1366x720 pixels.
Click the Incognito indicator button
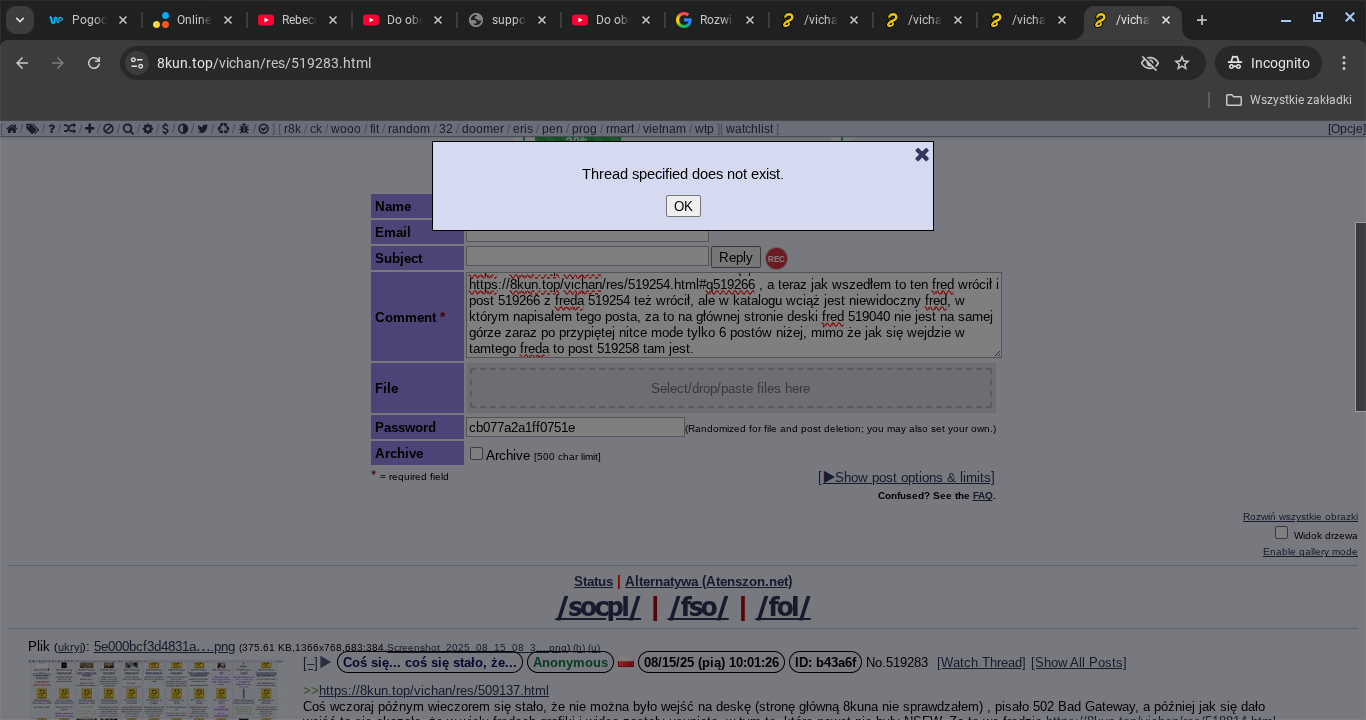[1268, 63]
